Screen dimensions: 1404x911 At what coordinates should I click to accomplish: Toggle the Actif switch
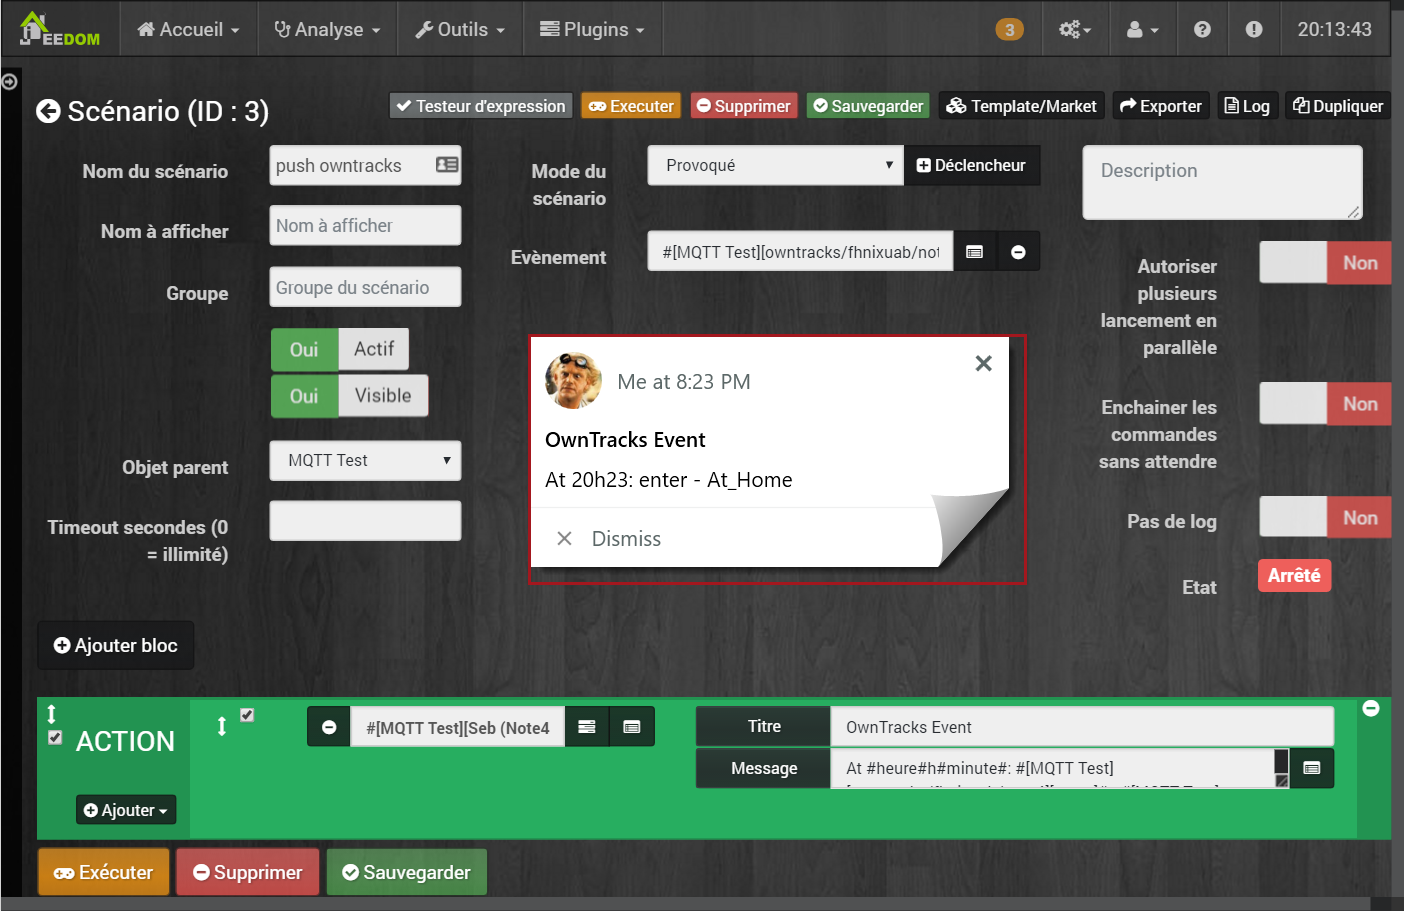point(340,349)
